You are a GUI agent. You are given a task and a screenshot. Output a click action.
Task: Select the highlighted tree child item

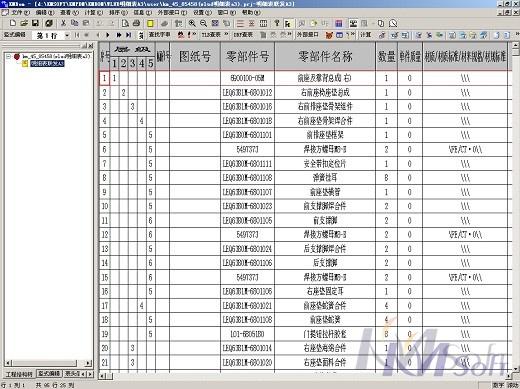47,63
